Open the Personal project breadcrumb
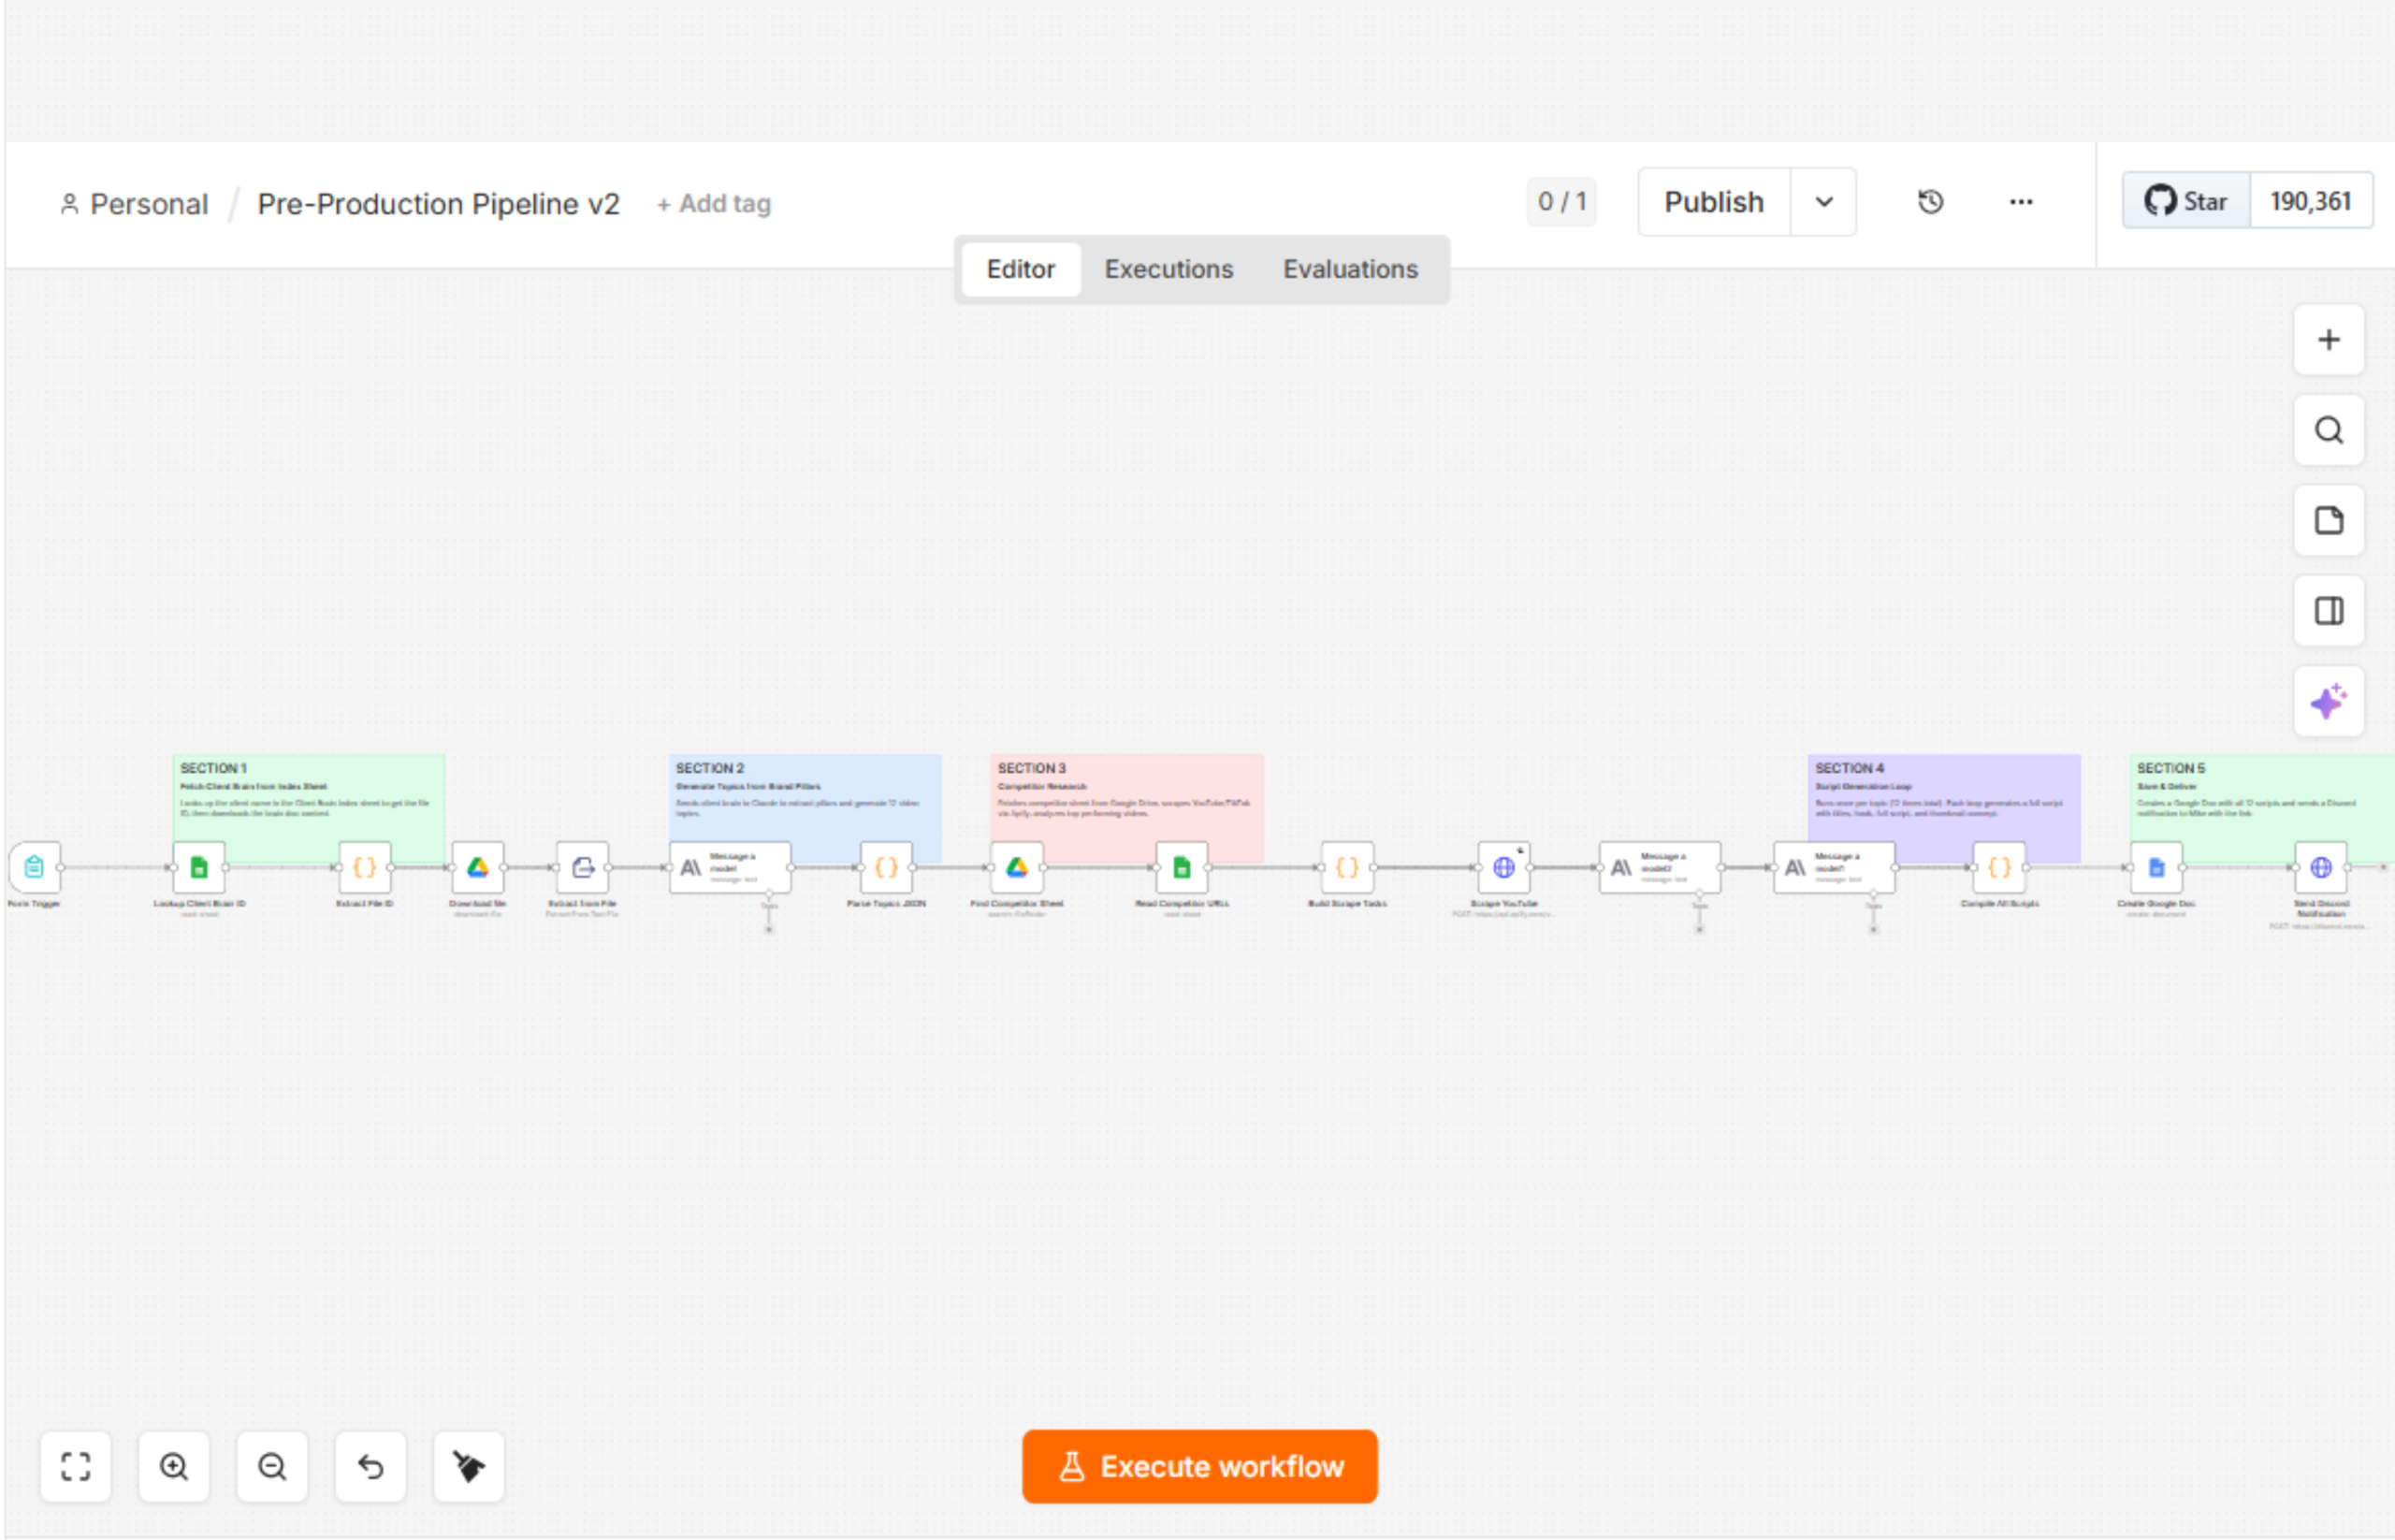 pyautogui.click(x=134, y=204)
